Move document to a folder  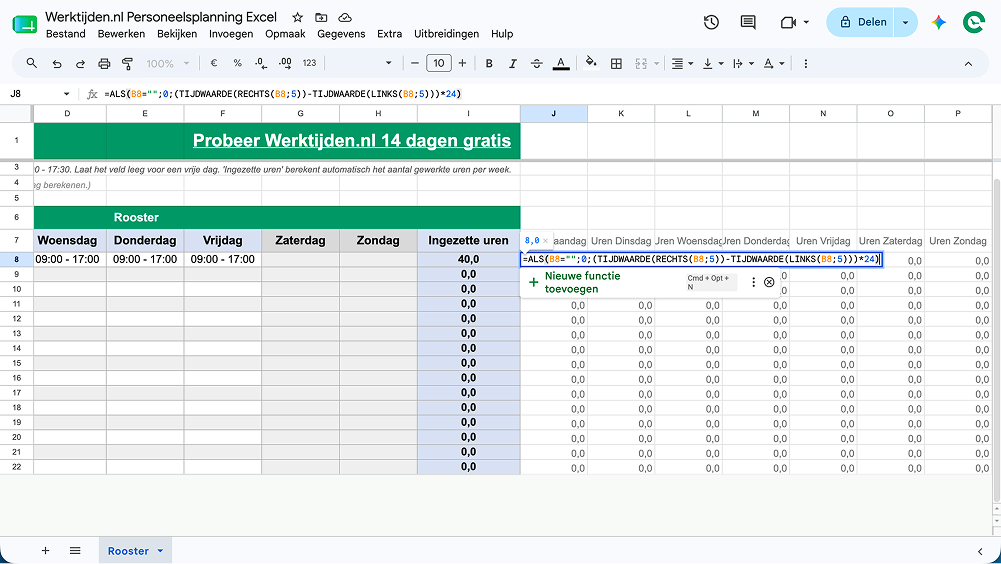(321, 17)
